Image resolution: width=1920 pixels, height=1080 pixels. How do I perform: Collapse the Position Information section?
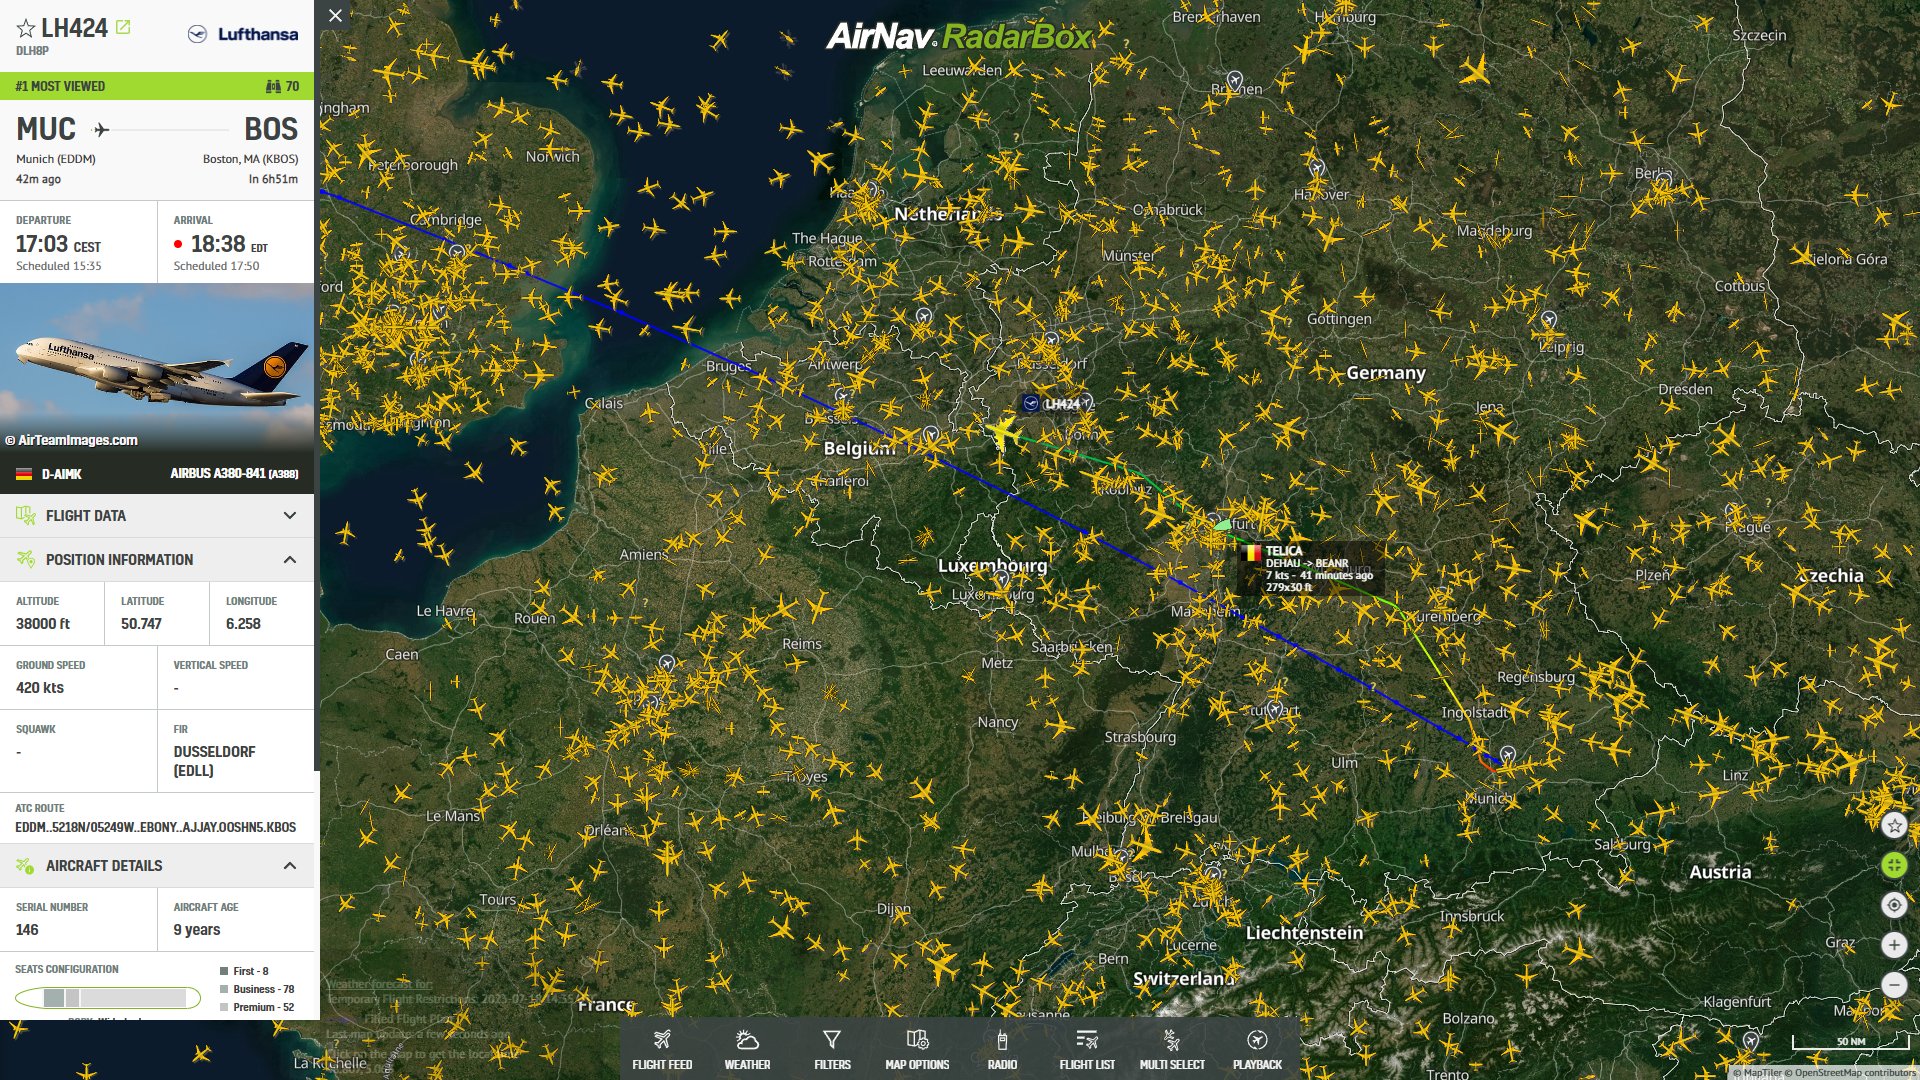[157, 560]
